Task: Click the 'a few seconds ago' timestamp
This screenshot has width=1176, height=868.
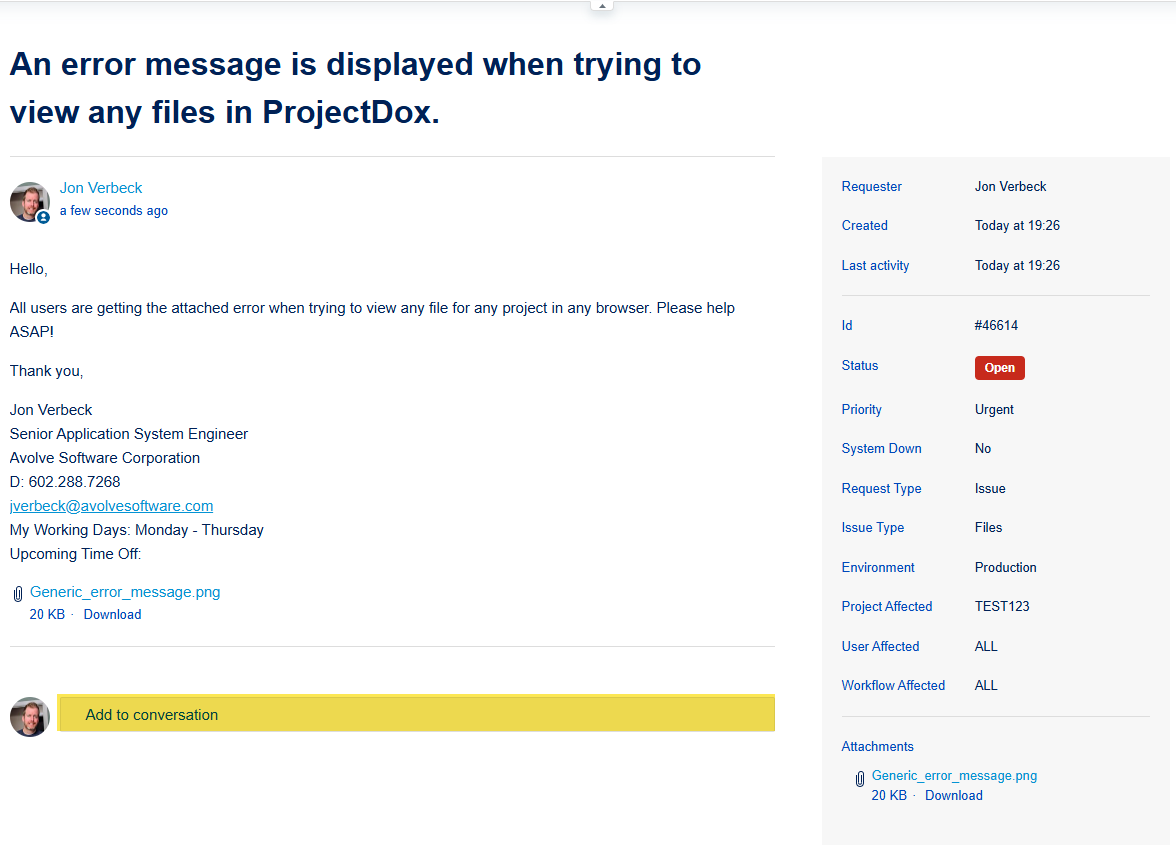Action: pos(113,211)
